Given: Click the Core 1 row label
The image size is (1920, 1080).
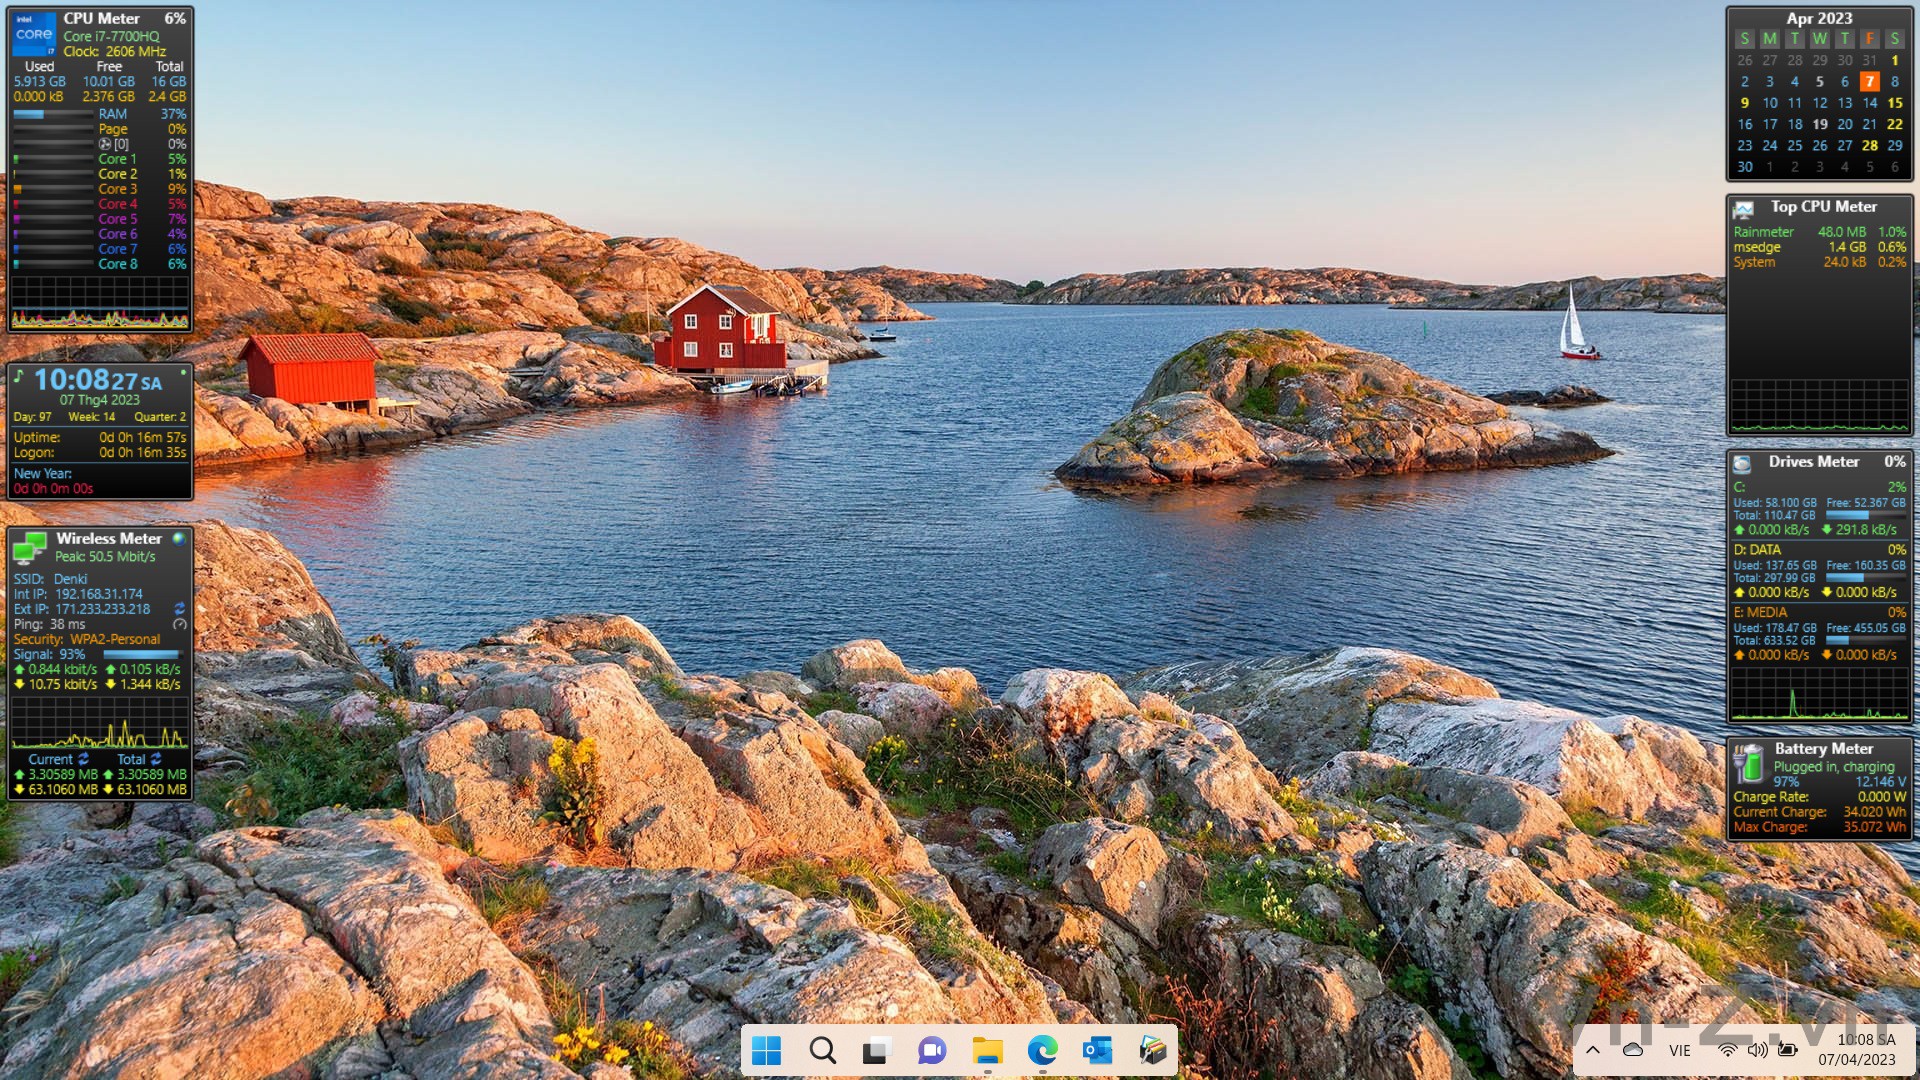Looking at the screenshot, I should click(117, 159).
